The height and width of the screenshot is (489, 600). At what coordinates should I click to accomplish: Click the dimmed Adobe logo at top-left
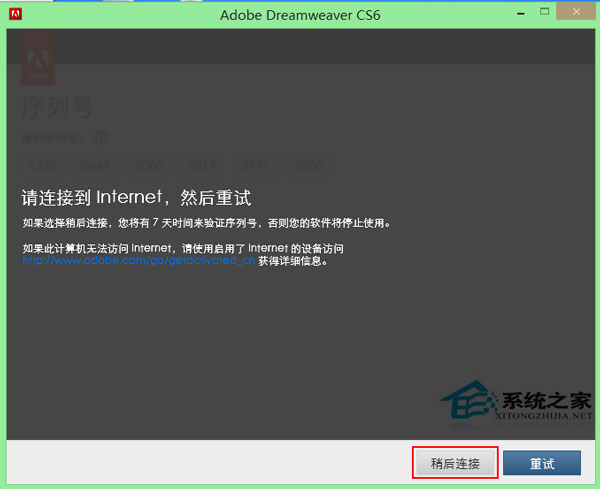tap(39, 62)
